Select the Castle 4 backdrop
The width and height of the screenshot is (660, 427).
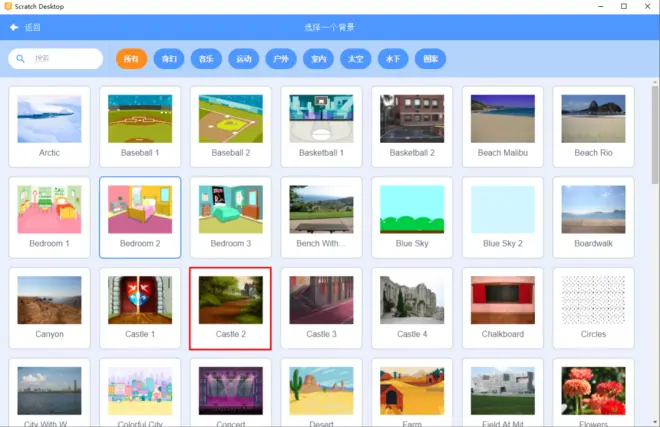point(412,308)
